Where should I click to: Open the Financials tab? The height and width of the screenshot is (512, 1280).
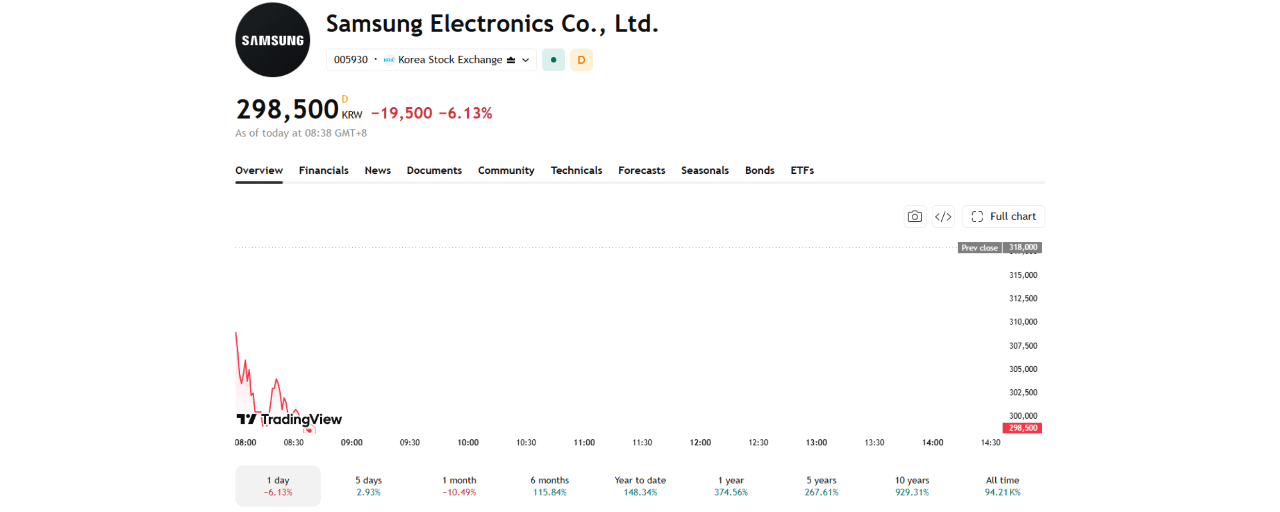coord(324,171)
